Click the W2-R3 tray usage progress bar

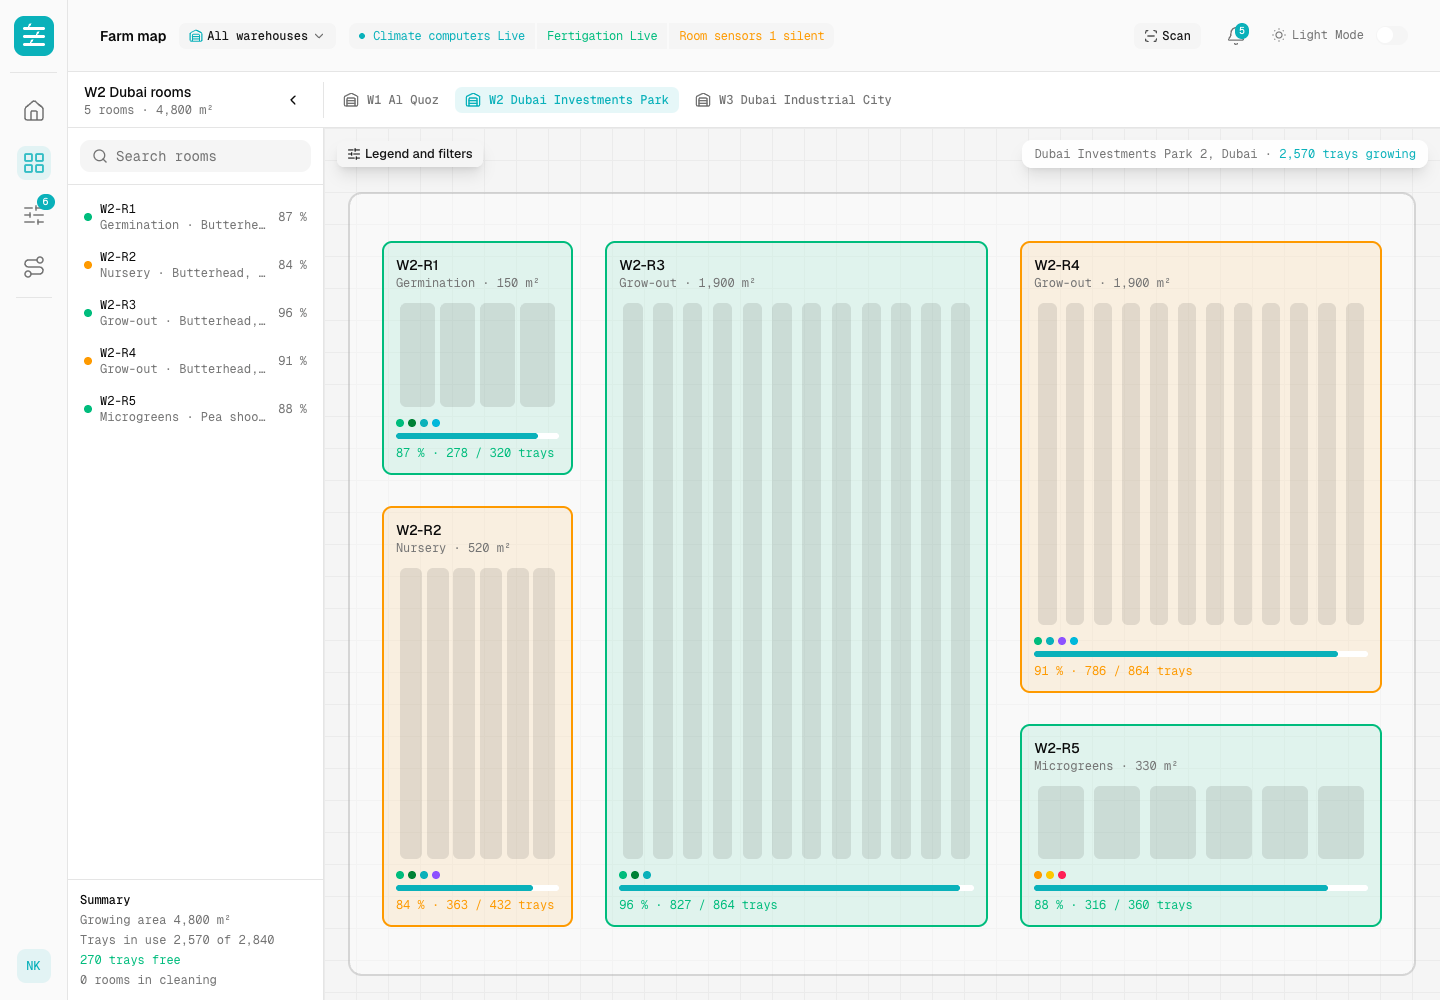click(x=796, y=888)
